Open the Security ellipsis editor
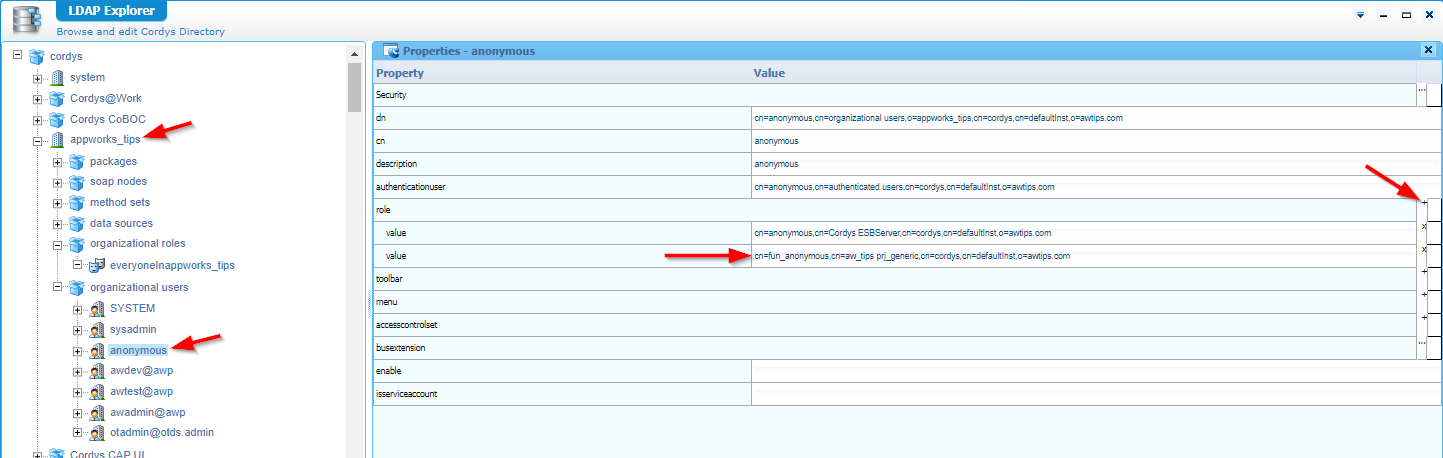The height and width of the screenshot is (458, 1443). [1422, 90]
